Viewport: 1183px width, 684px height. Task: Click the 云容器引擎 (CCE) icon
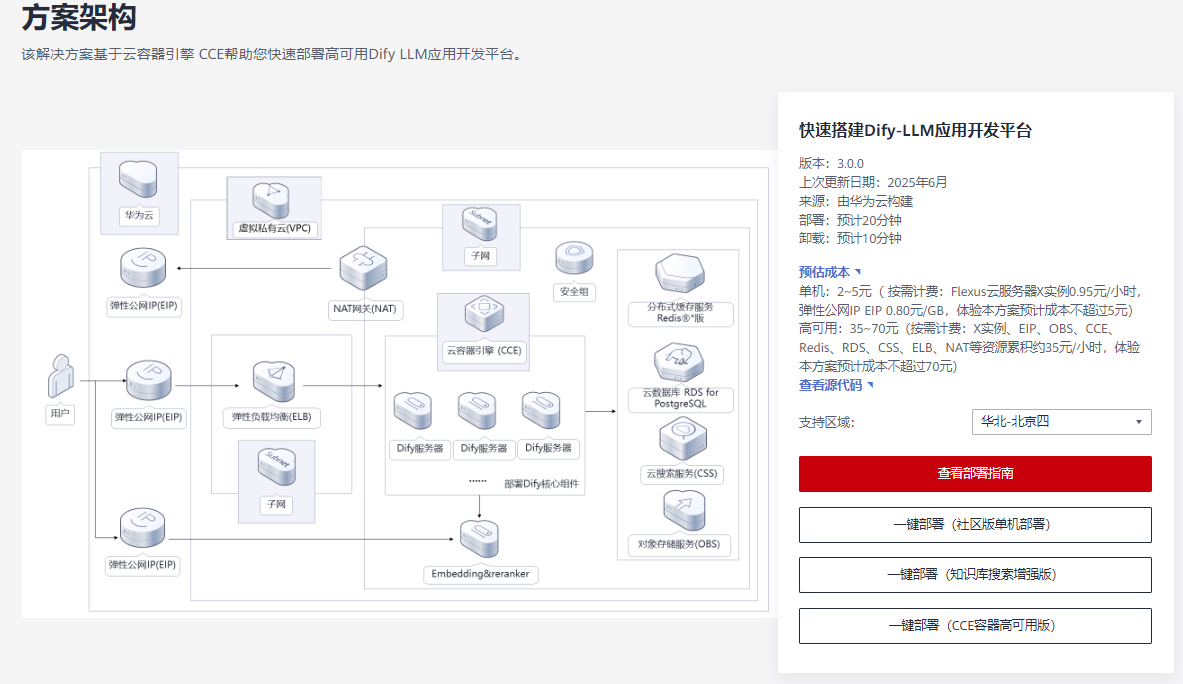click(x=484, y=314)
